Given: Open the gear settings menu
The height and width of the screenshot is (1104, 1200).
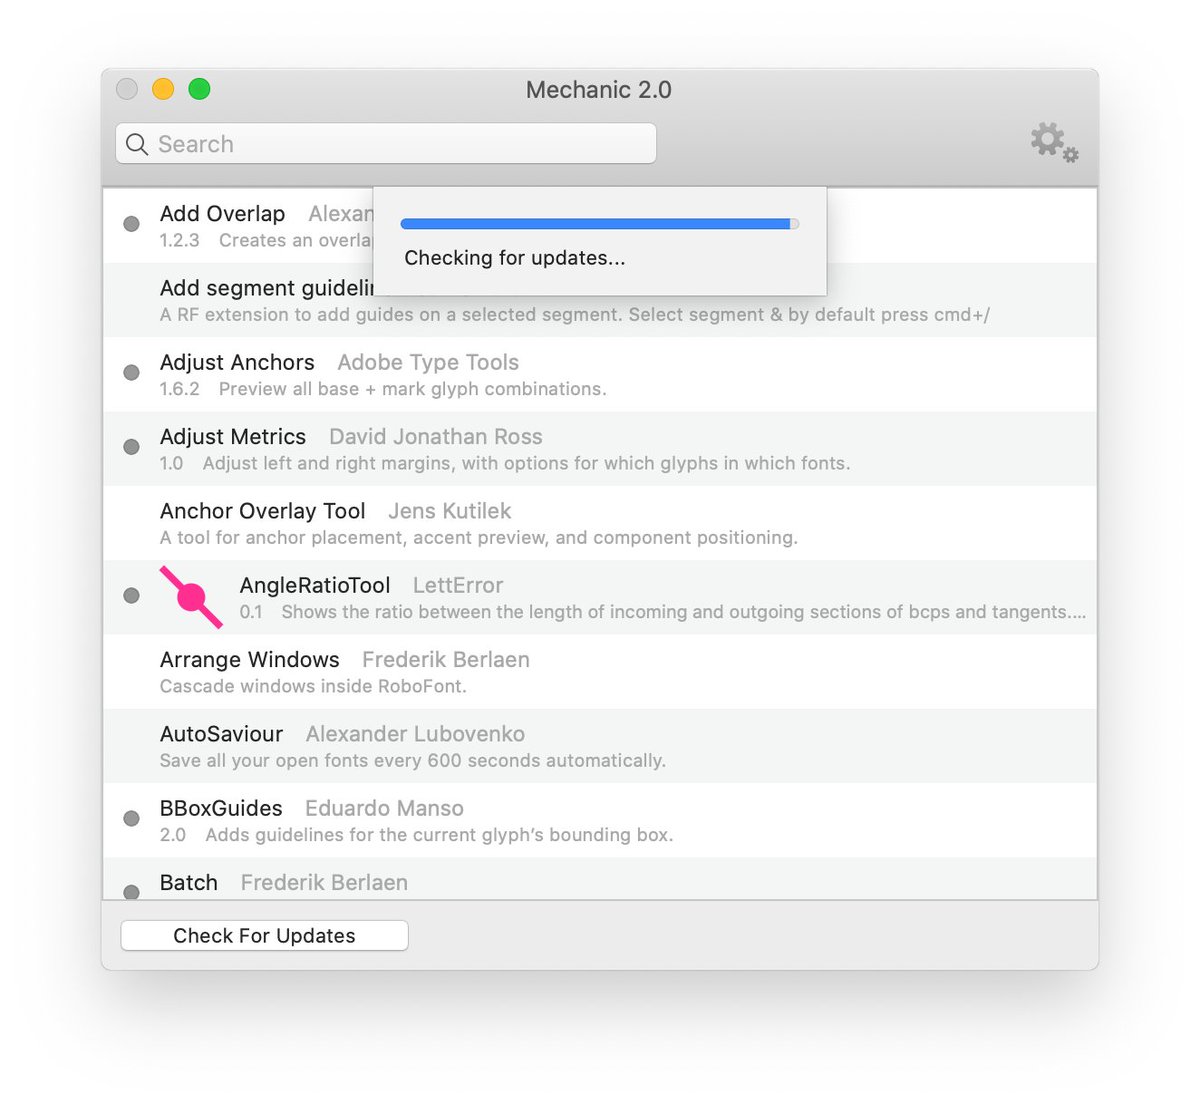Looking at the screenshot, I should click(x=1054, y=143).
